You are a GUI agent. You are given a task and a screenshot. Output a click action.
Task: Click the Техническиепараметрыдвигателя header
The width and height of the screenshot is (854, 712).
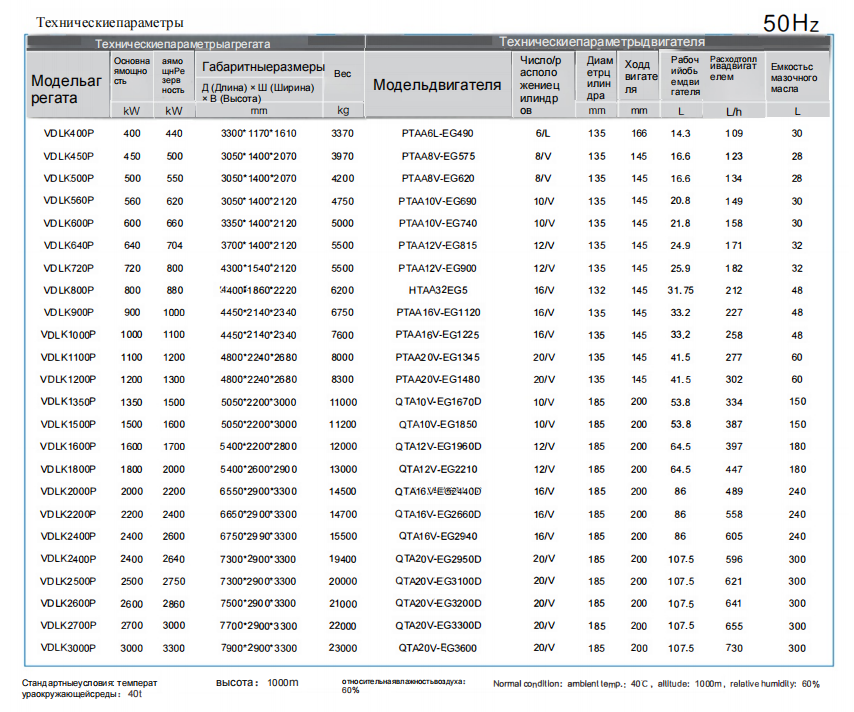click(x=602, y=42)
